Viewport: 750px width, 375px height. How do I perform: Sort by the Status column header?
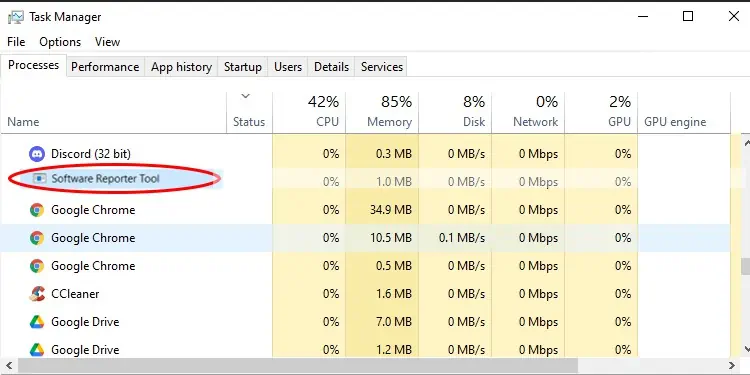(249, 113)
